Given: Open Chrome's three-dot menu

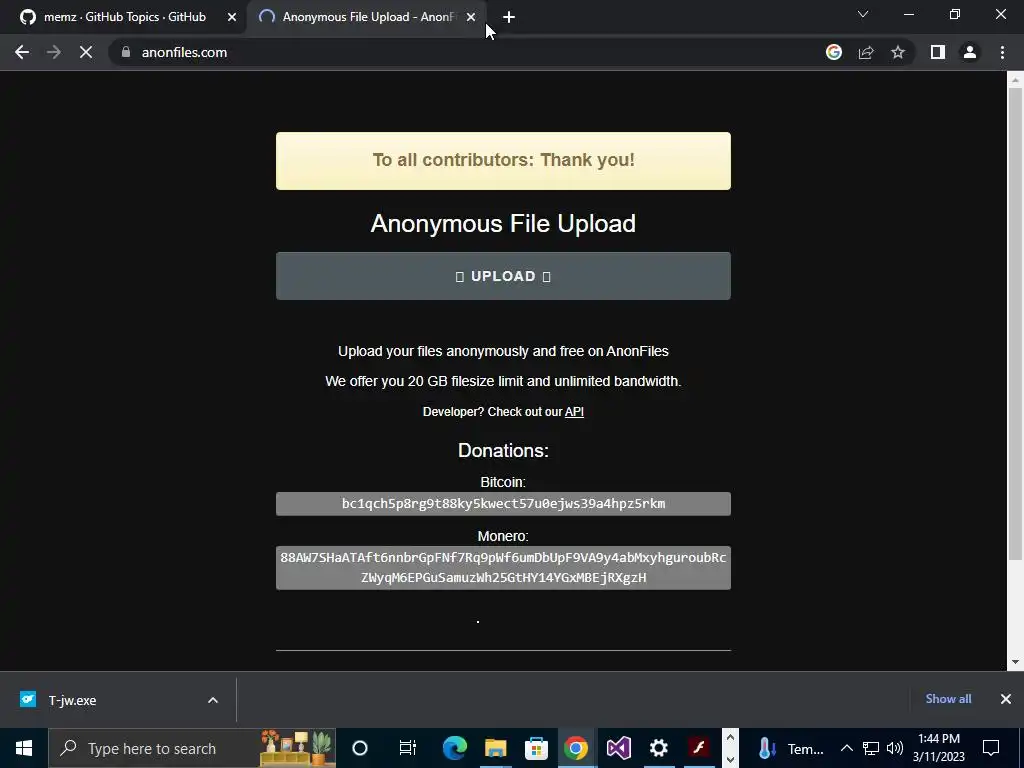Looking at the screenshot, I should (x=1002, y=52).
